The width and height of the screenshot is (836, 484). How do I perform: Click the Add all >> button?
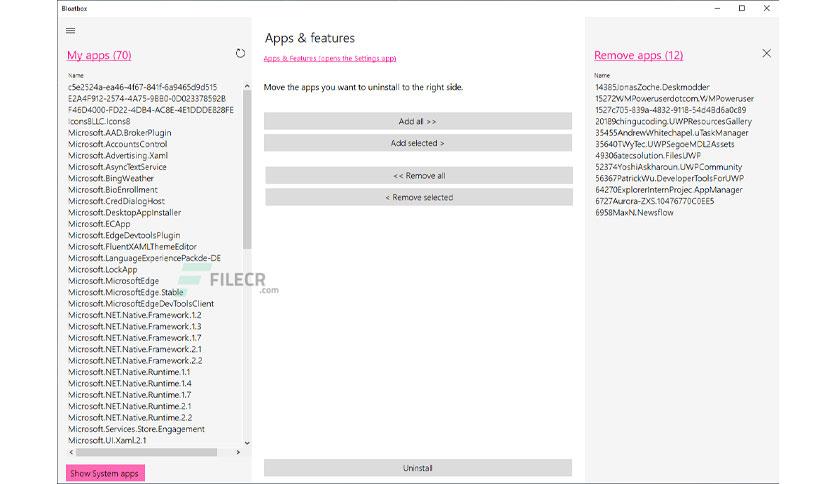click(x=418, y=122)
